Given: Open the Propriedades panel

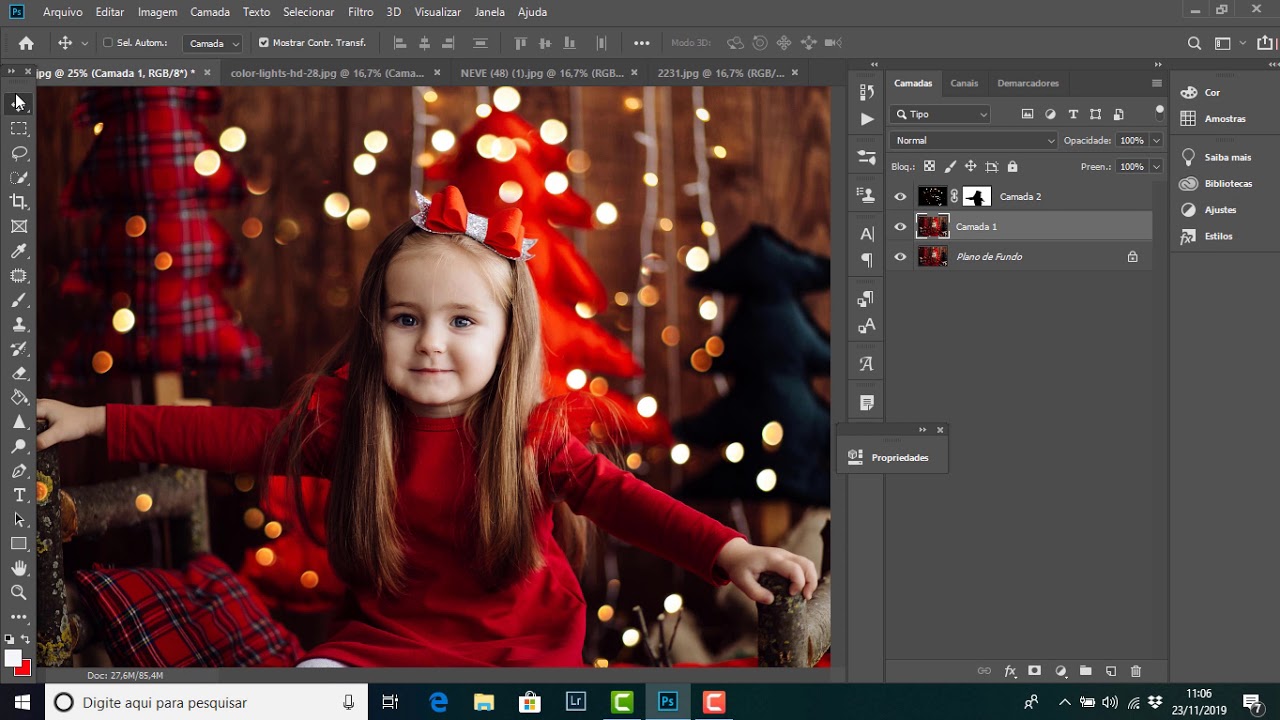Looking at the screenshot, I should click(x=888, y=457).
